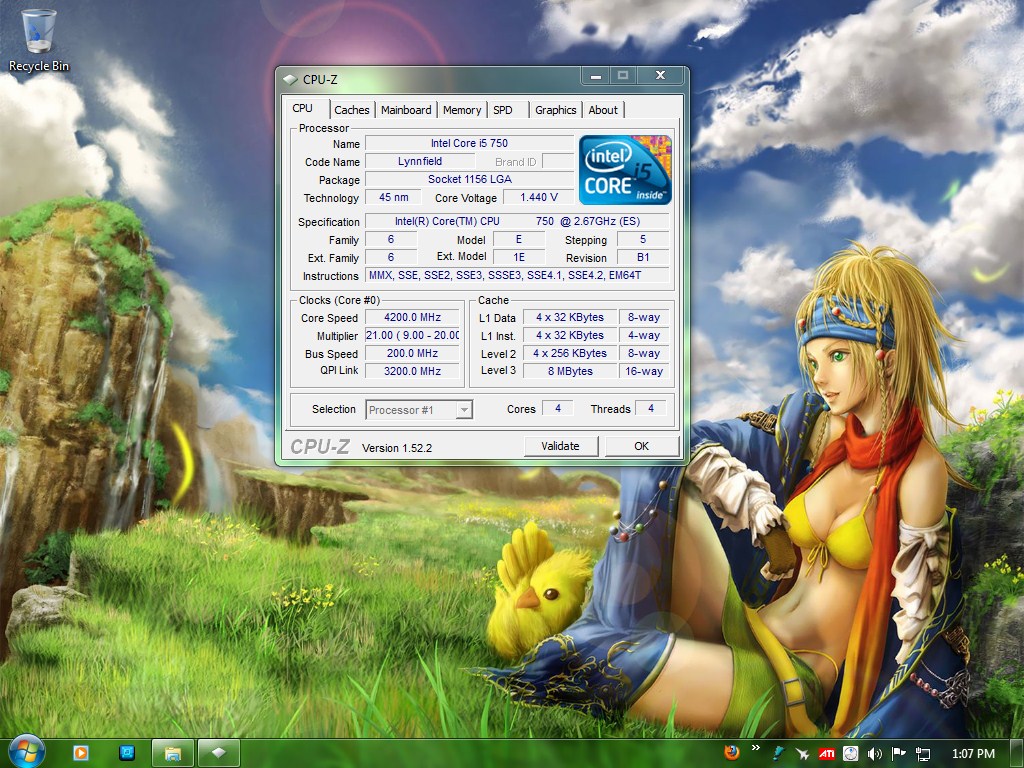Click the Ext. Model value '1E'
The height and width of the screenshot is (768, 1024).
tap(519, 257)
